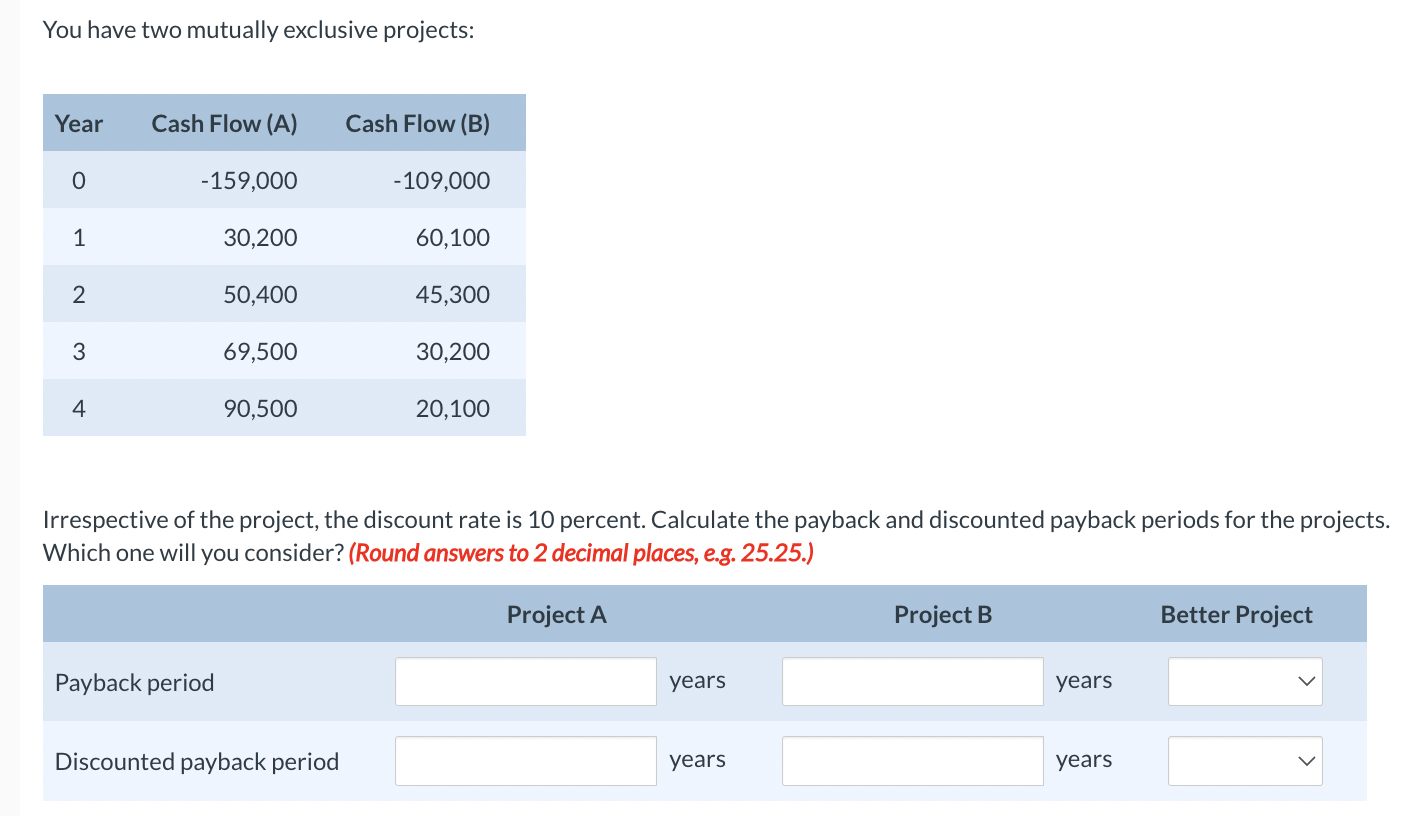The height and width of the screenshot is (816, 1408).
Task: Click the chevron icon on the second dropdown
Action: (x=1306, y=760)
